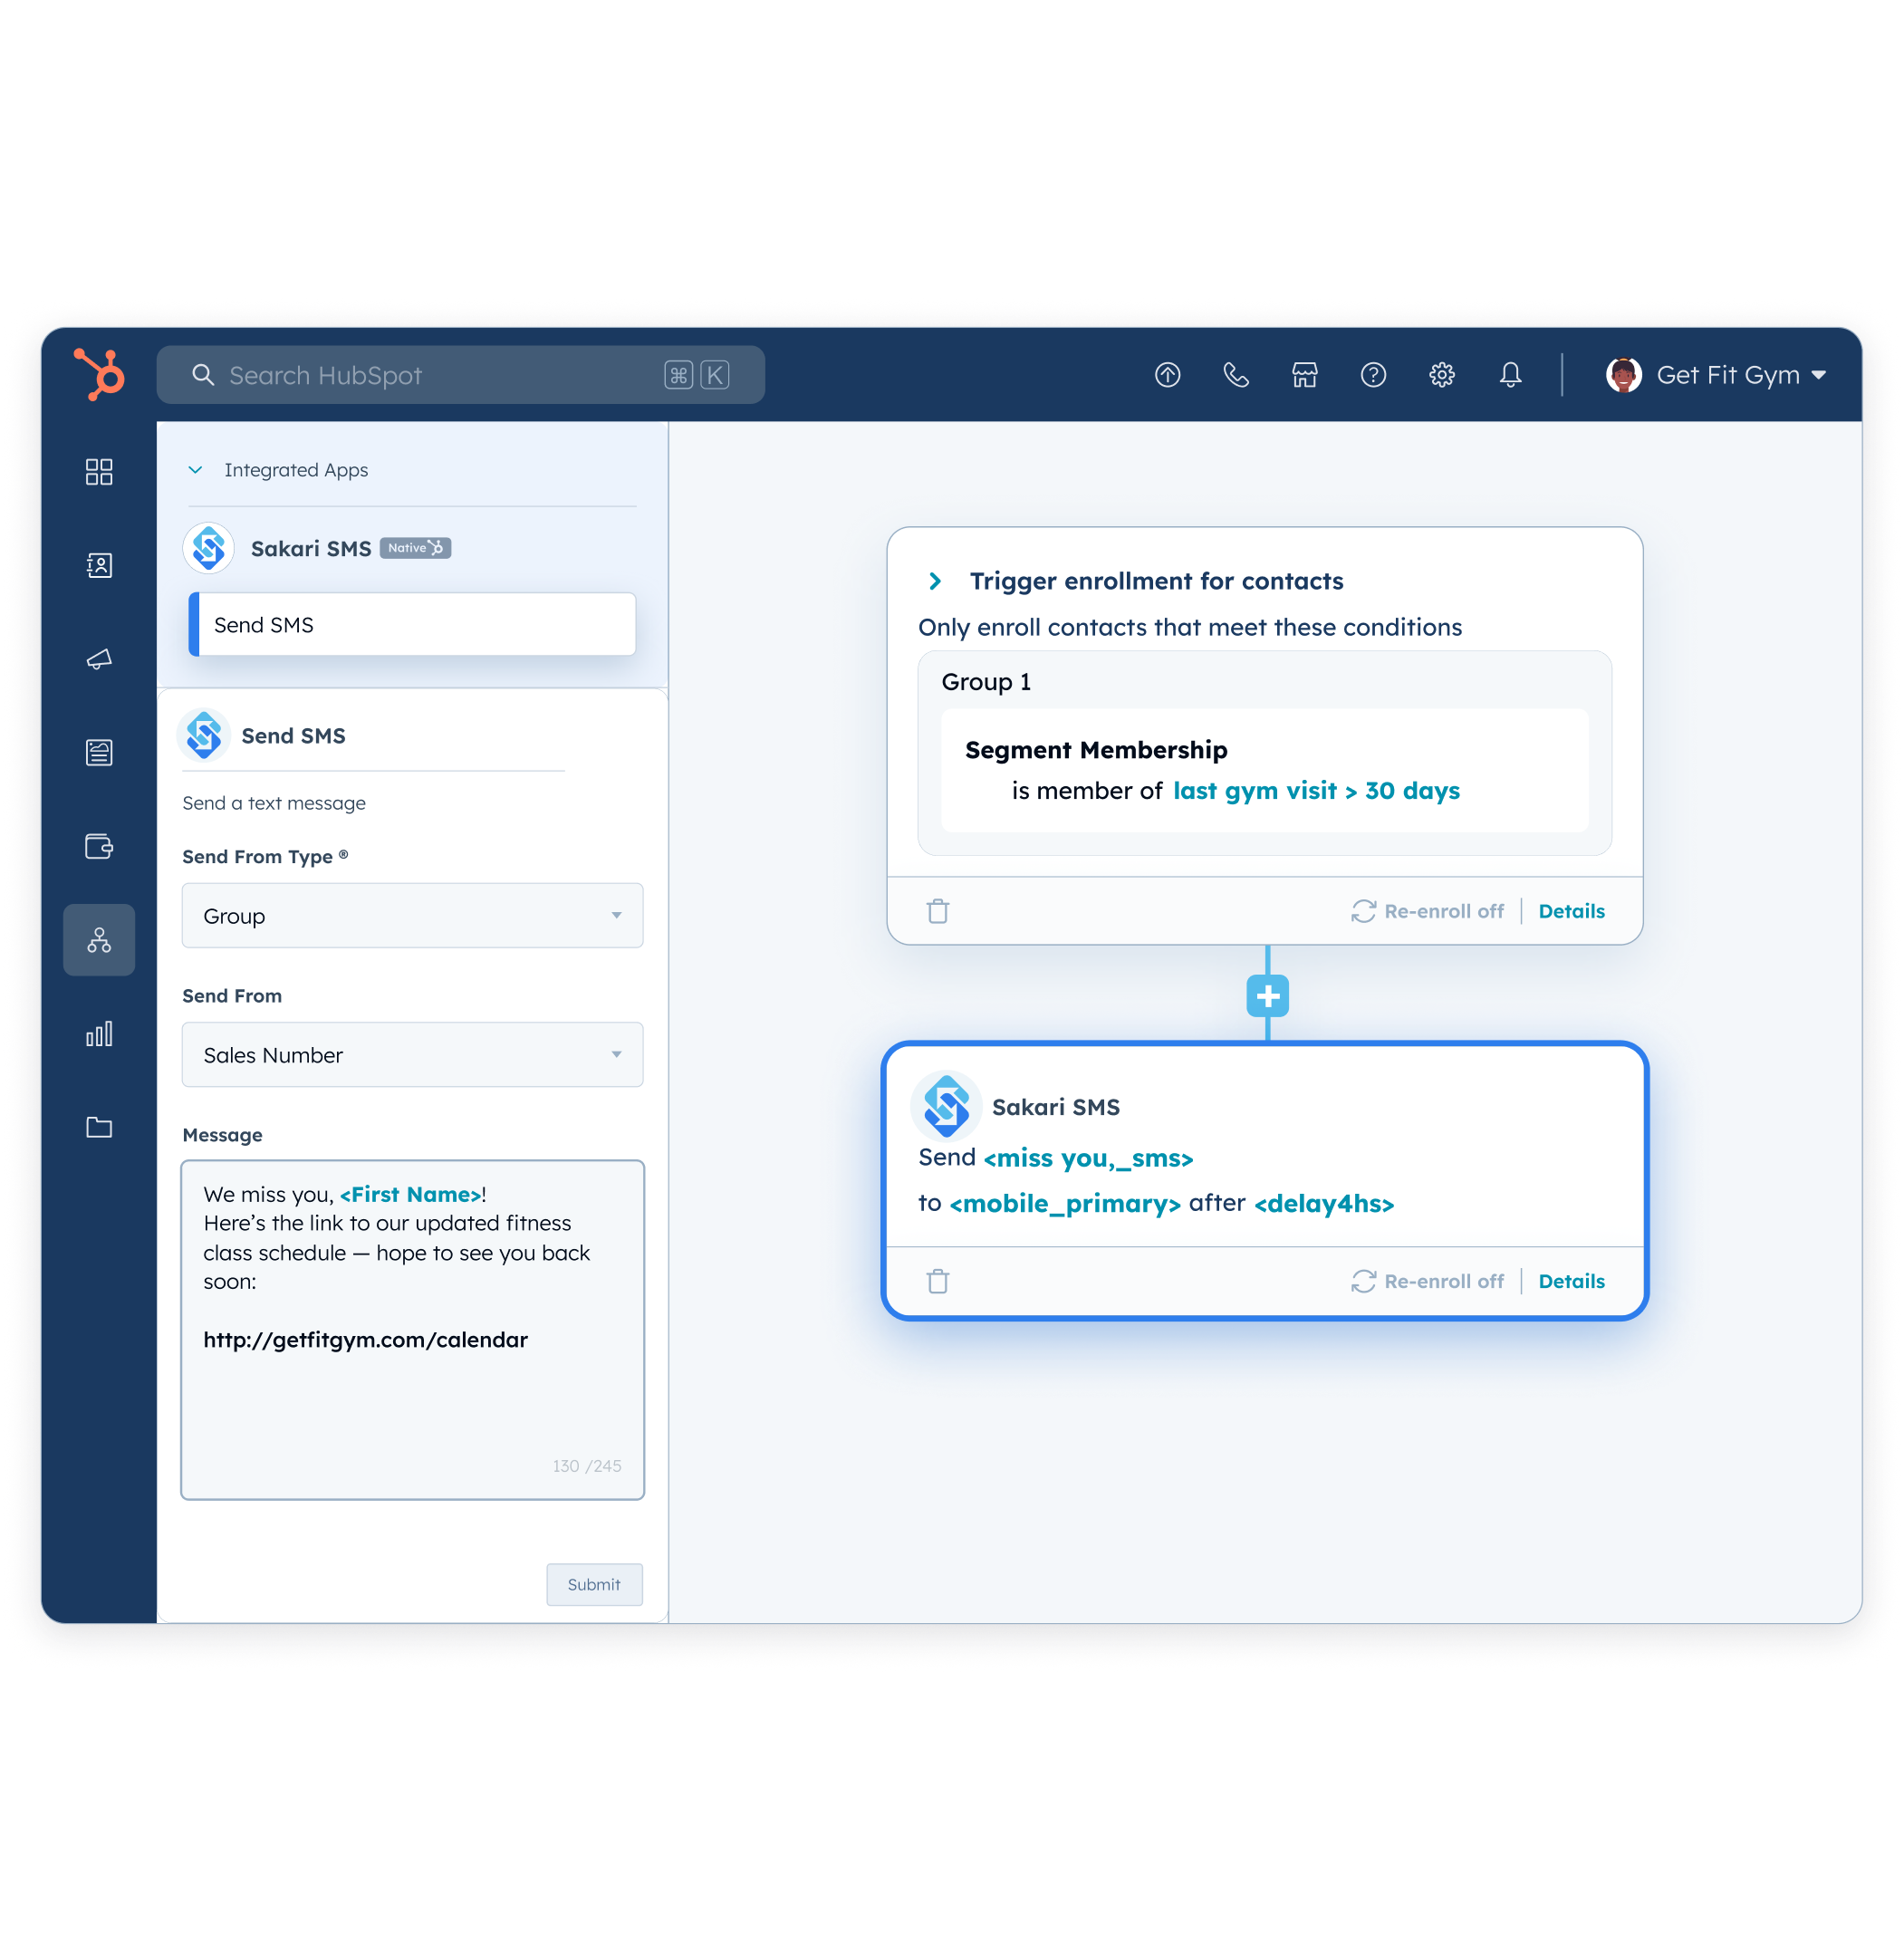Click the calling phone icon in top bar
The height and width of the screenshot is (1951, 1904).
pyautogui.click(x=1236, y=375)
